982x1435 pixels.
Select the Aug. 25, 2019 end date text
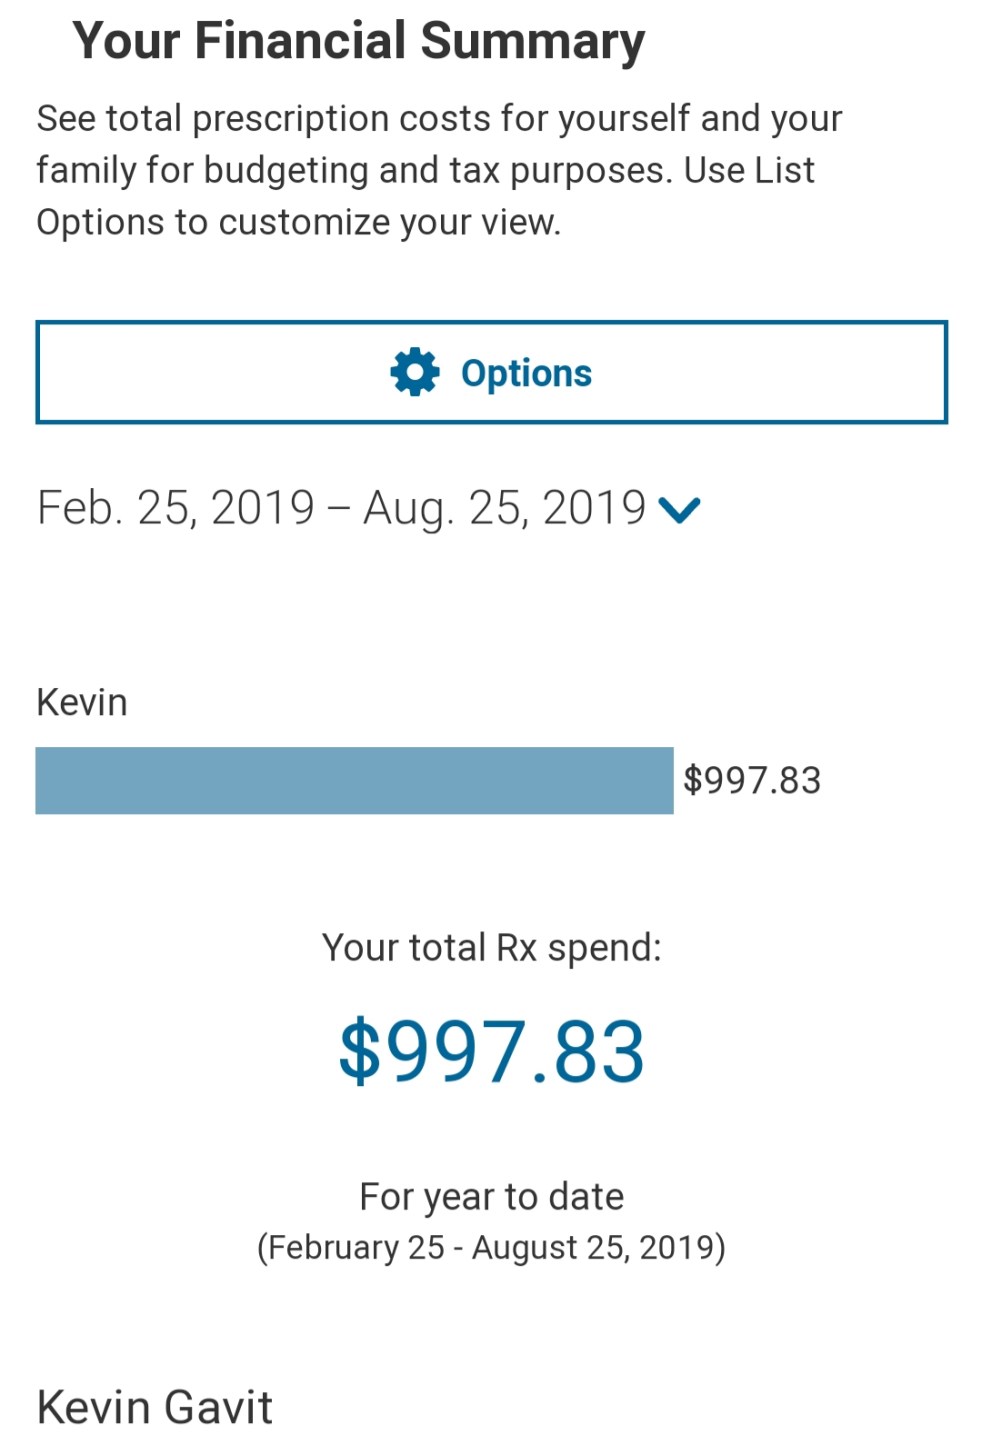[504, 508]
